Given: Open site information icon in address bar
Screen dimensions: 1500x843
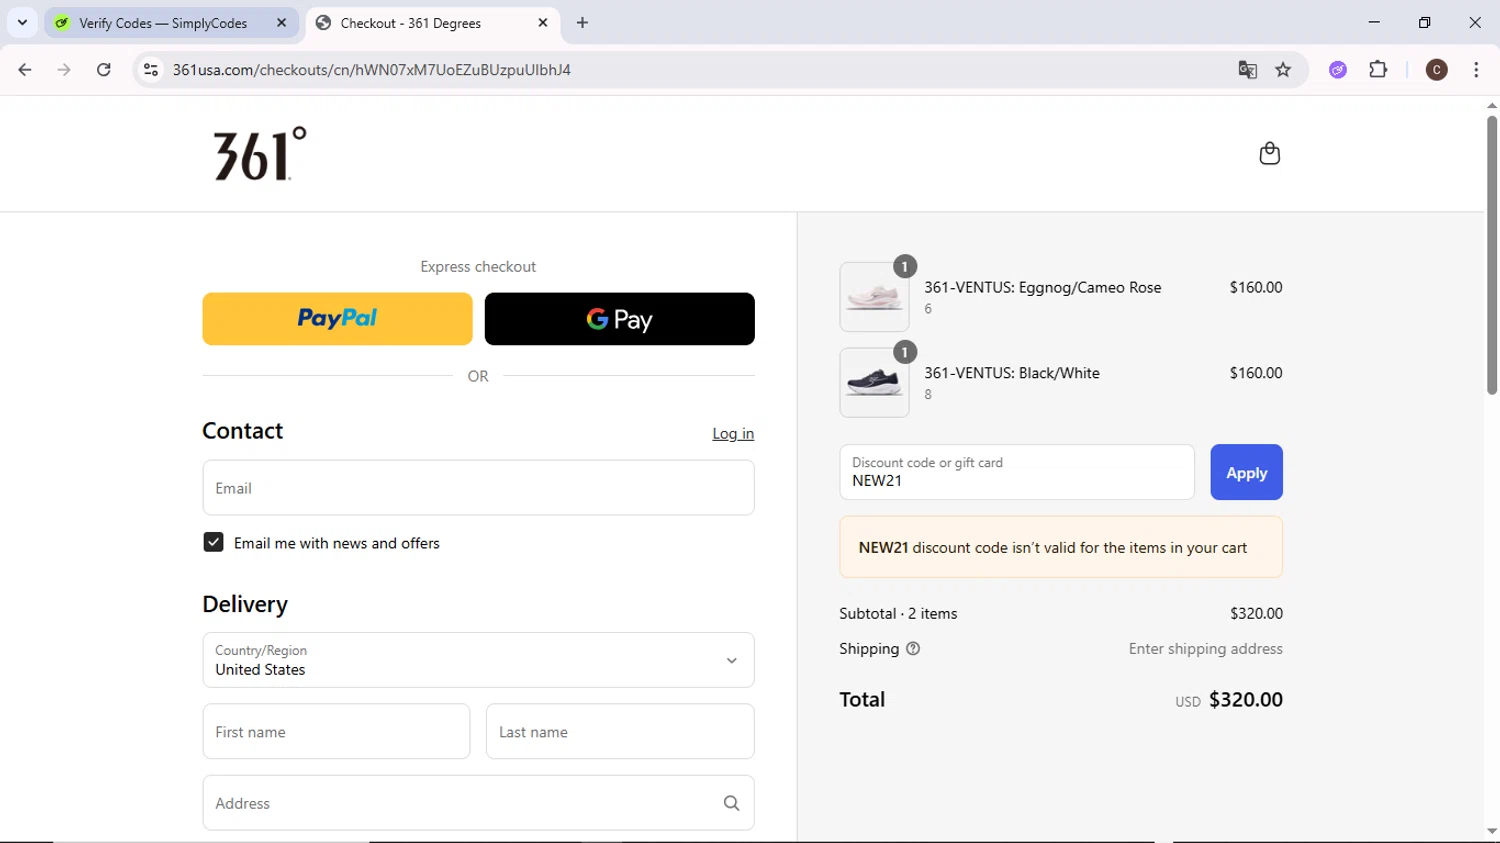Looking at the screenshot, I should (151, 70).
